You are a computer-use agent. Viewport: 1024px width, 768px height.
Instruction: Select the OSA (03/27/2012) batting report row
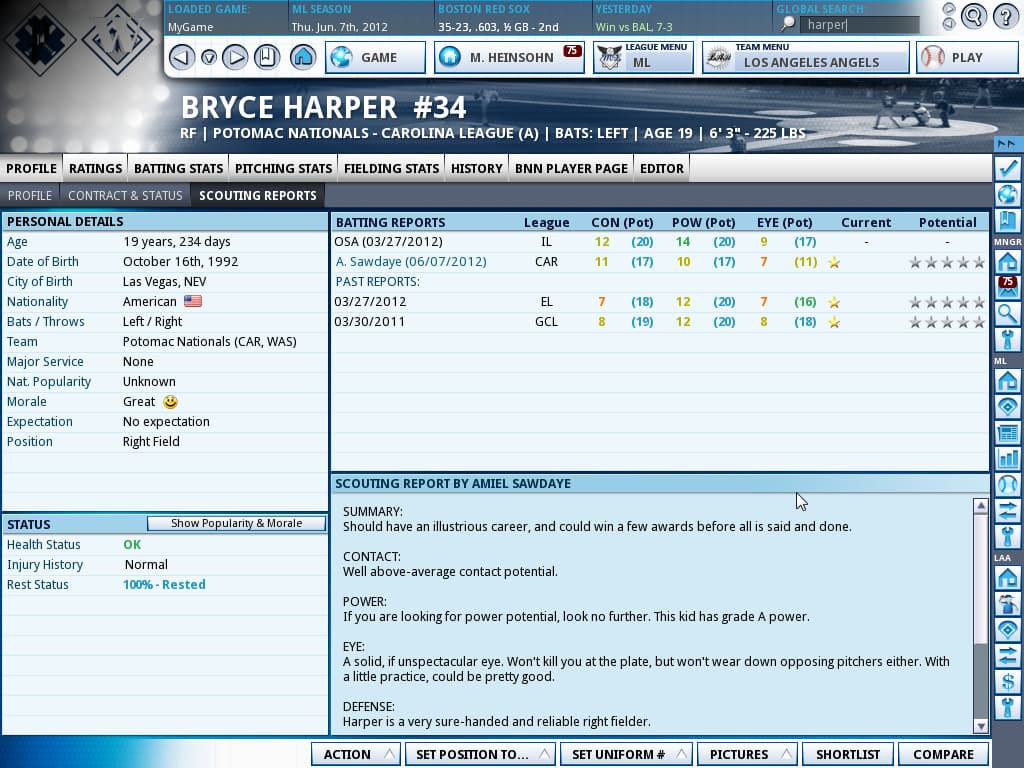660,242
